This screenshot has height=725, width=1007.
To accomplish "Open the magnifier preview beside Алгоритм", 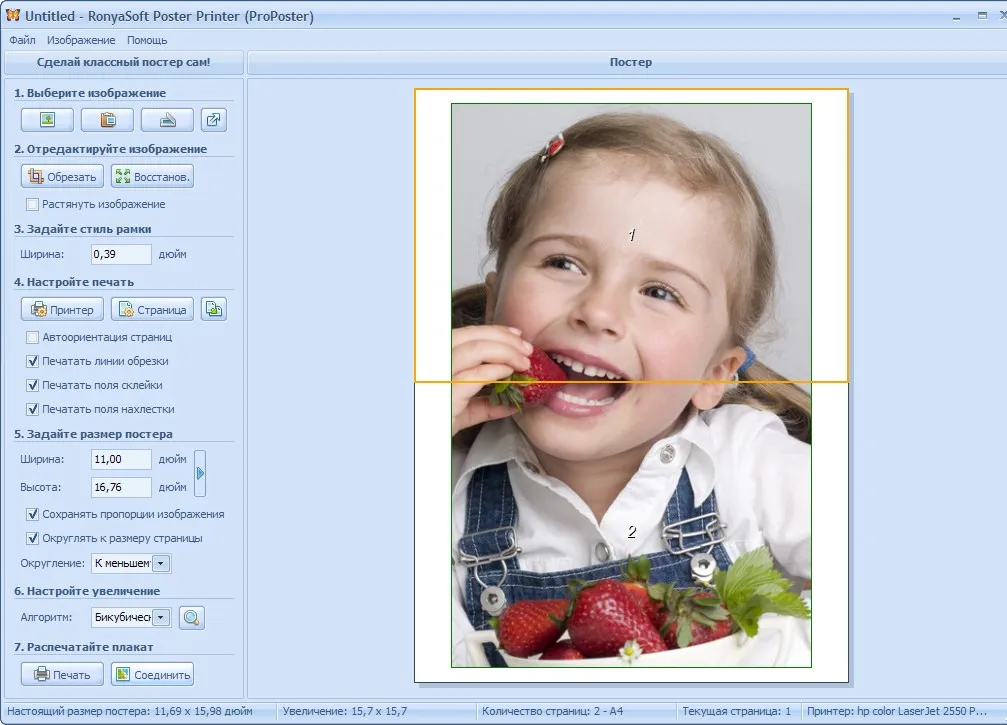I will click(x=191, y=618).
